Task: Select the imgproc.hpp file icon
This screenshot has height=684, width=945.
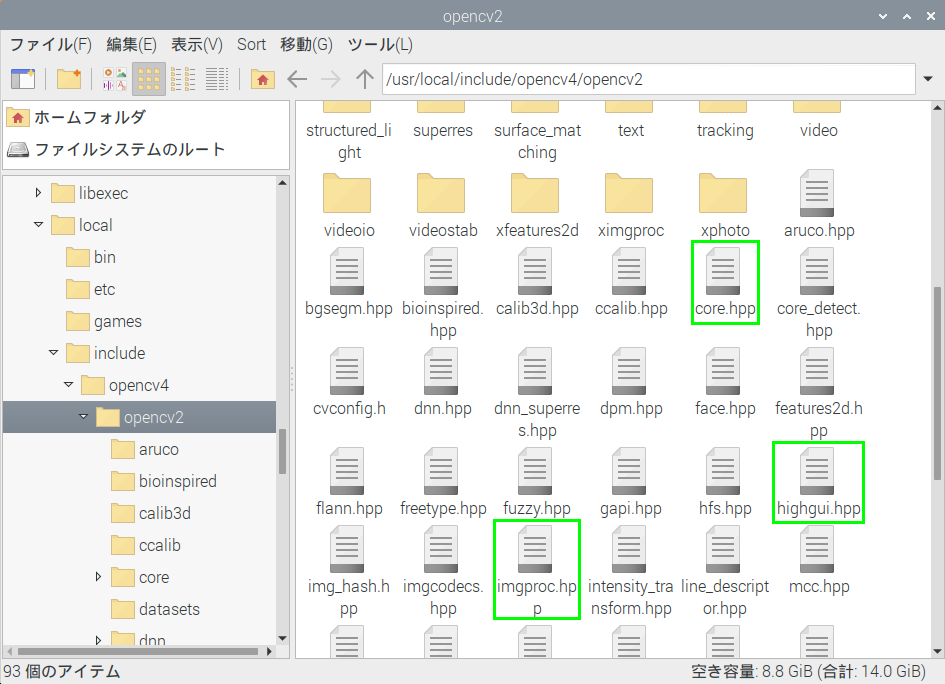Action: point(535,550)
